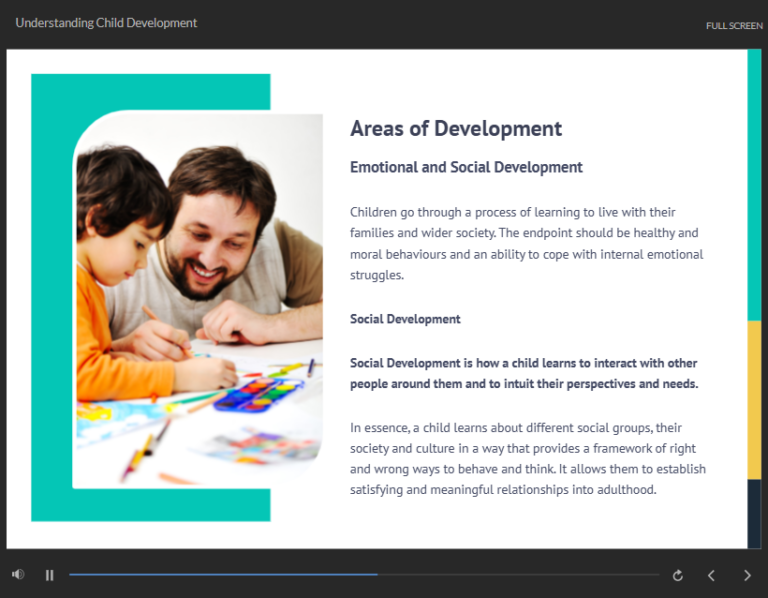Screen dimensions: 768x598
Task: Click the bold Social Development label
Action: [405, 319]
